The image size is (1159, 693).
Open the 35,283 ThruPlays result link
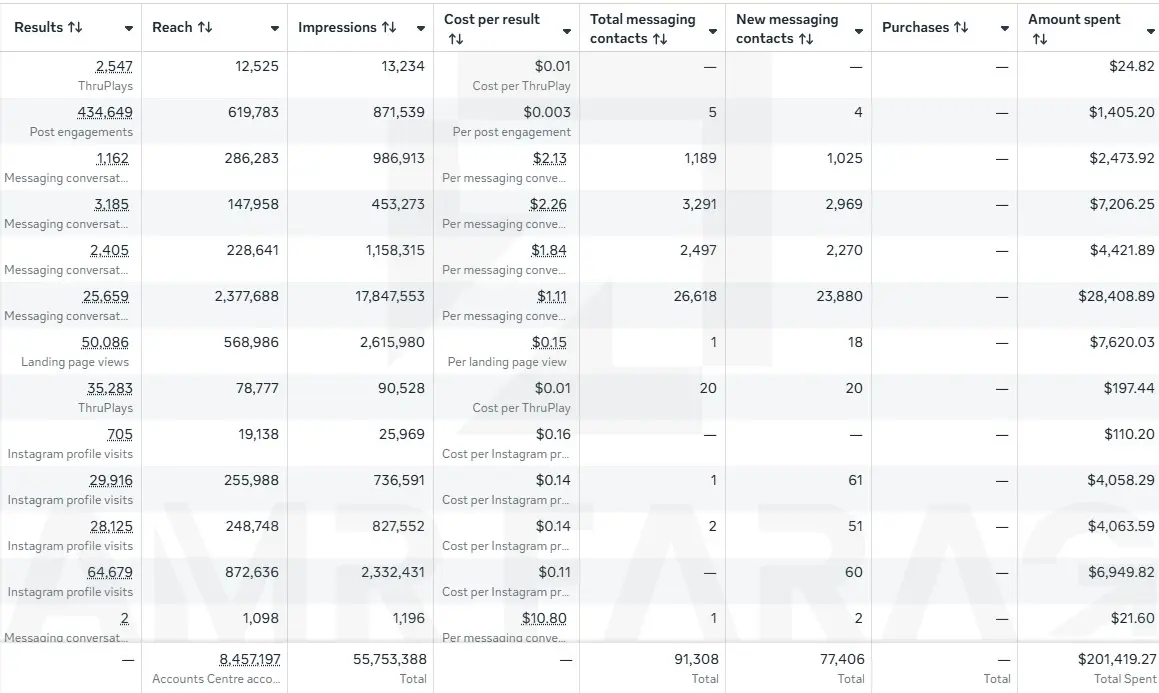point(110,389)
